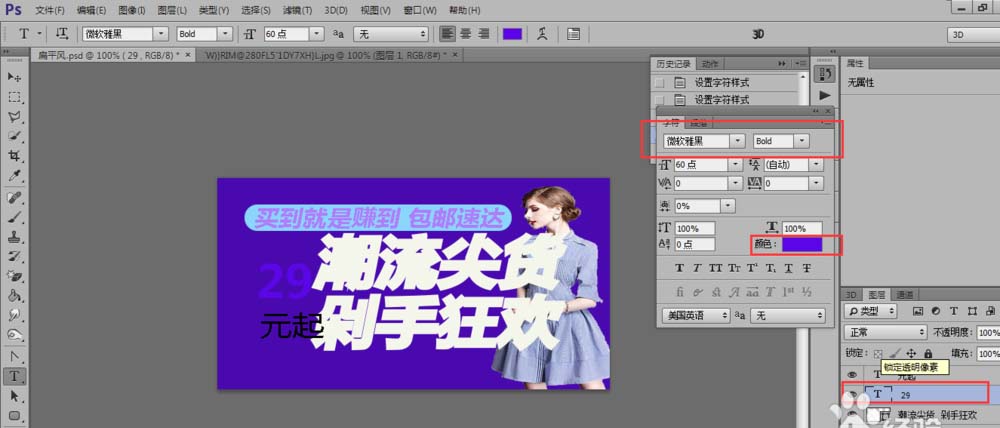Select the History Brush tool
Viewport: 1000px width, 428px height.
(15, 257)
